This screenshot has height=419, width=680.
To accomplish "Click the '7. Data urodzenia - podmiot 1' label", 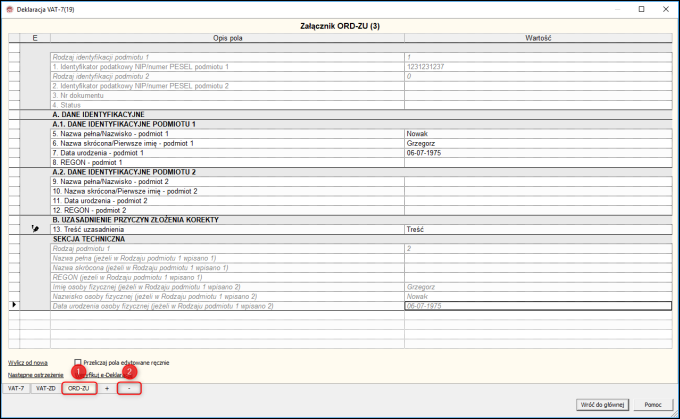I will pos(98,153).
